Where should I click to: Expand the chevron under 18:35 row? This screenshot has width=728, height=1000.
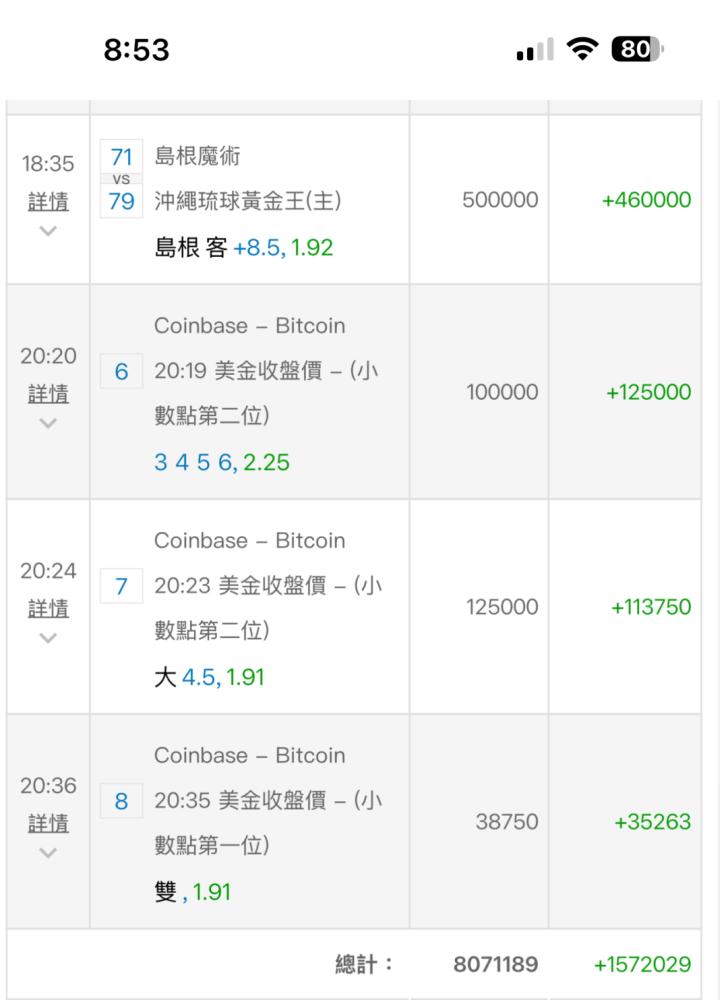point(48,231)
